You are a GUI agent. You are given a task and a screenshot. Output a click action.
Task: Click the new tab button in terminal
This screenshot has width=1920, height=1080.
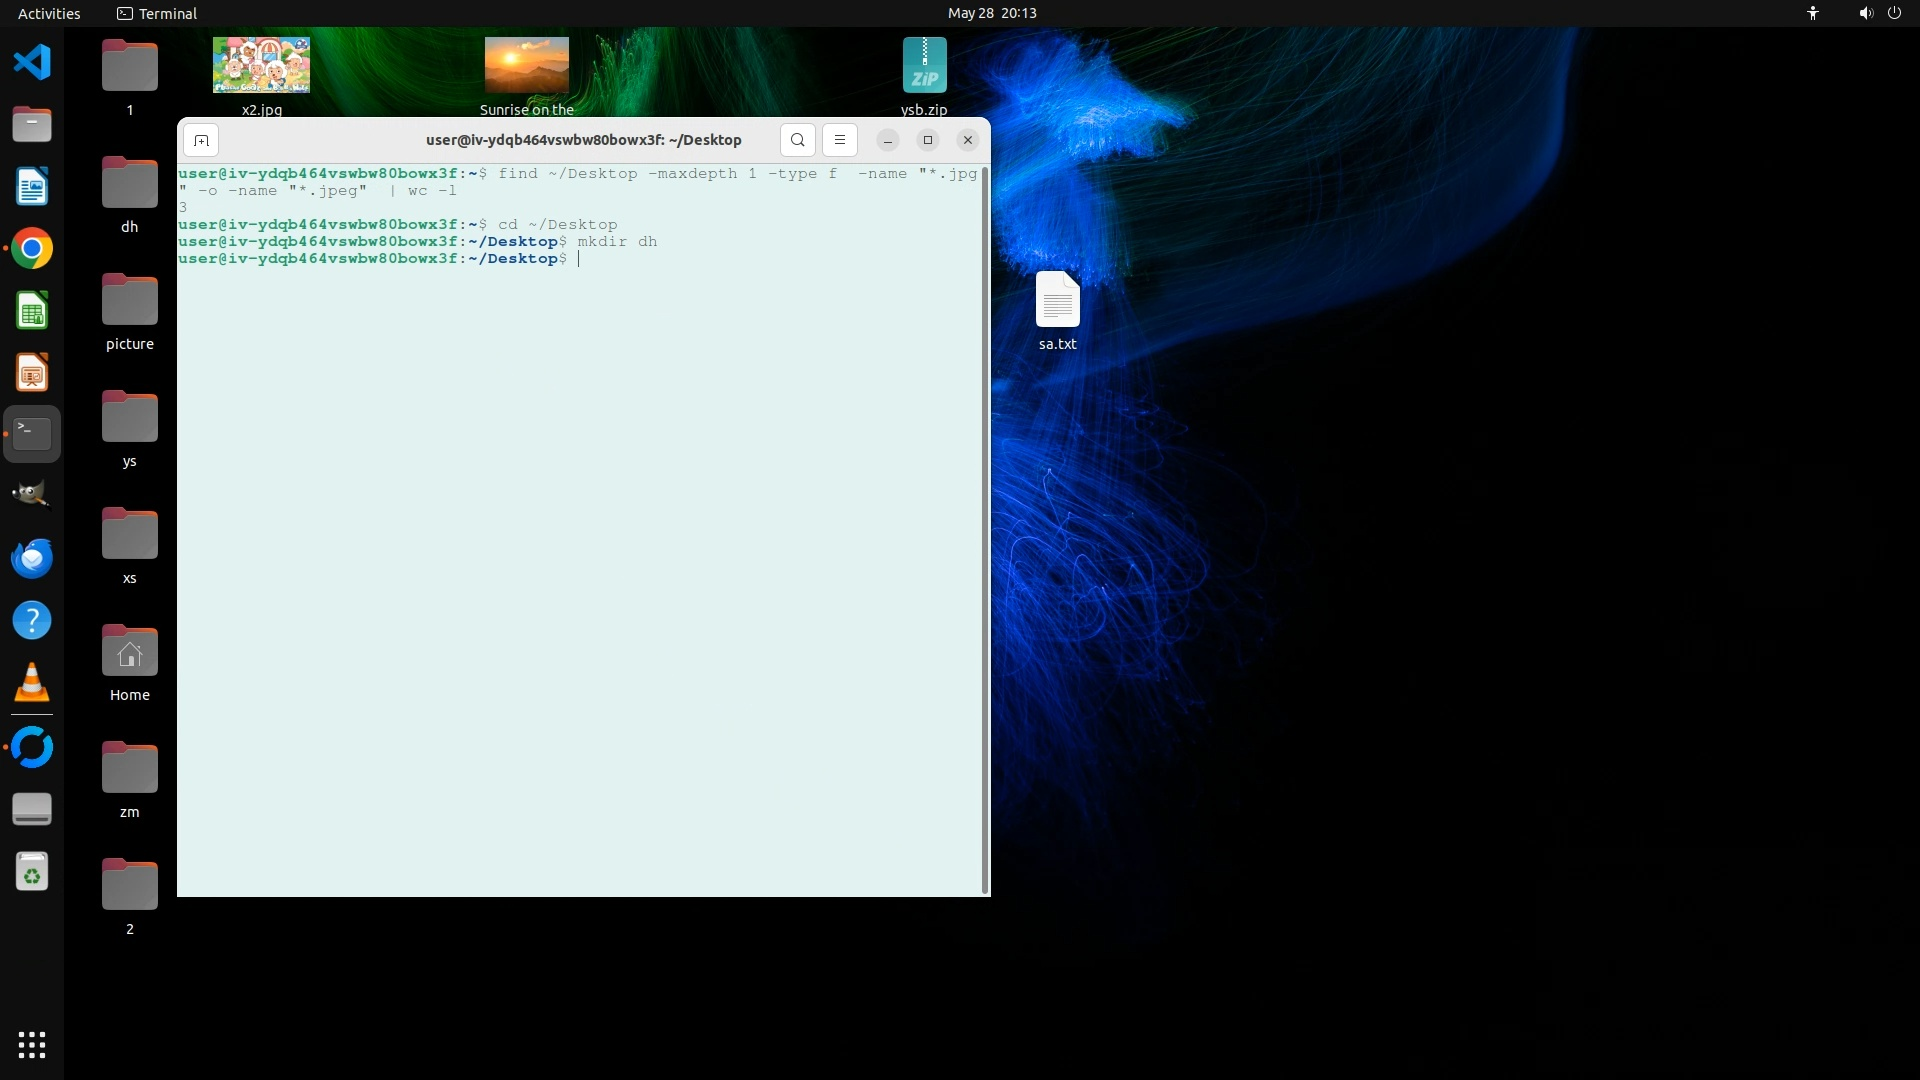coord(201,140)
